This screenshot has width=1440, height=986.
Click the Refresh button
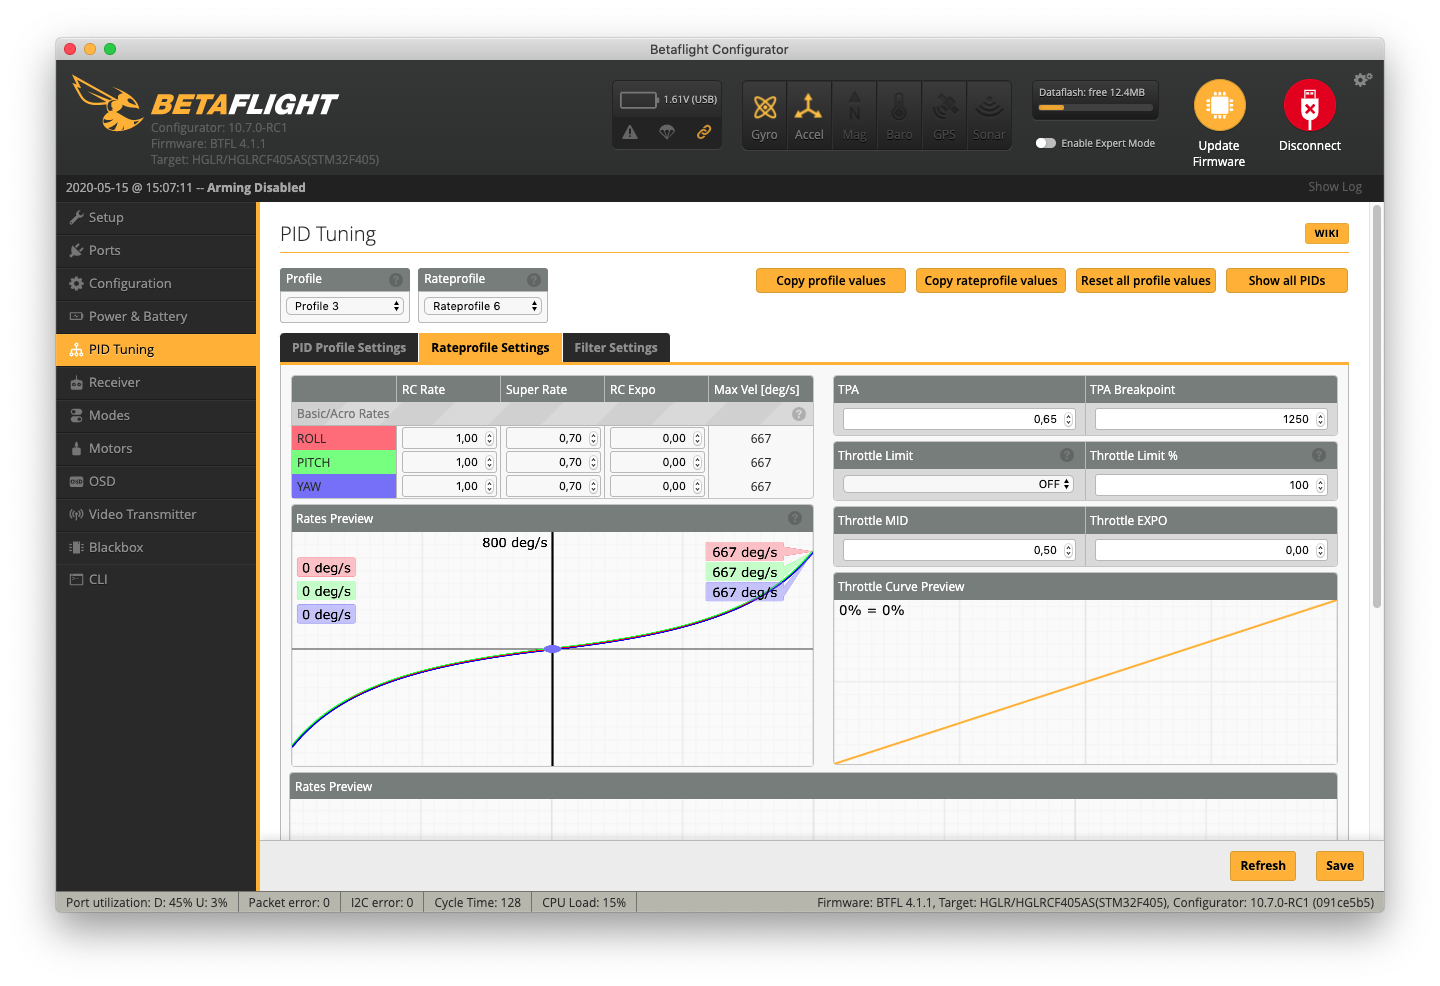(1263, 866)
